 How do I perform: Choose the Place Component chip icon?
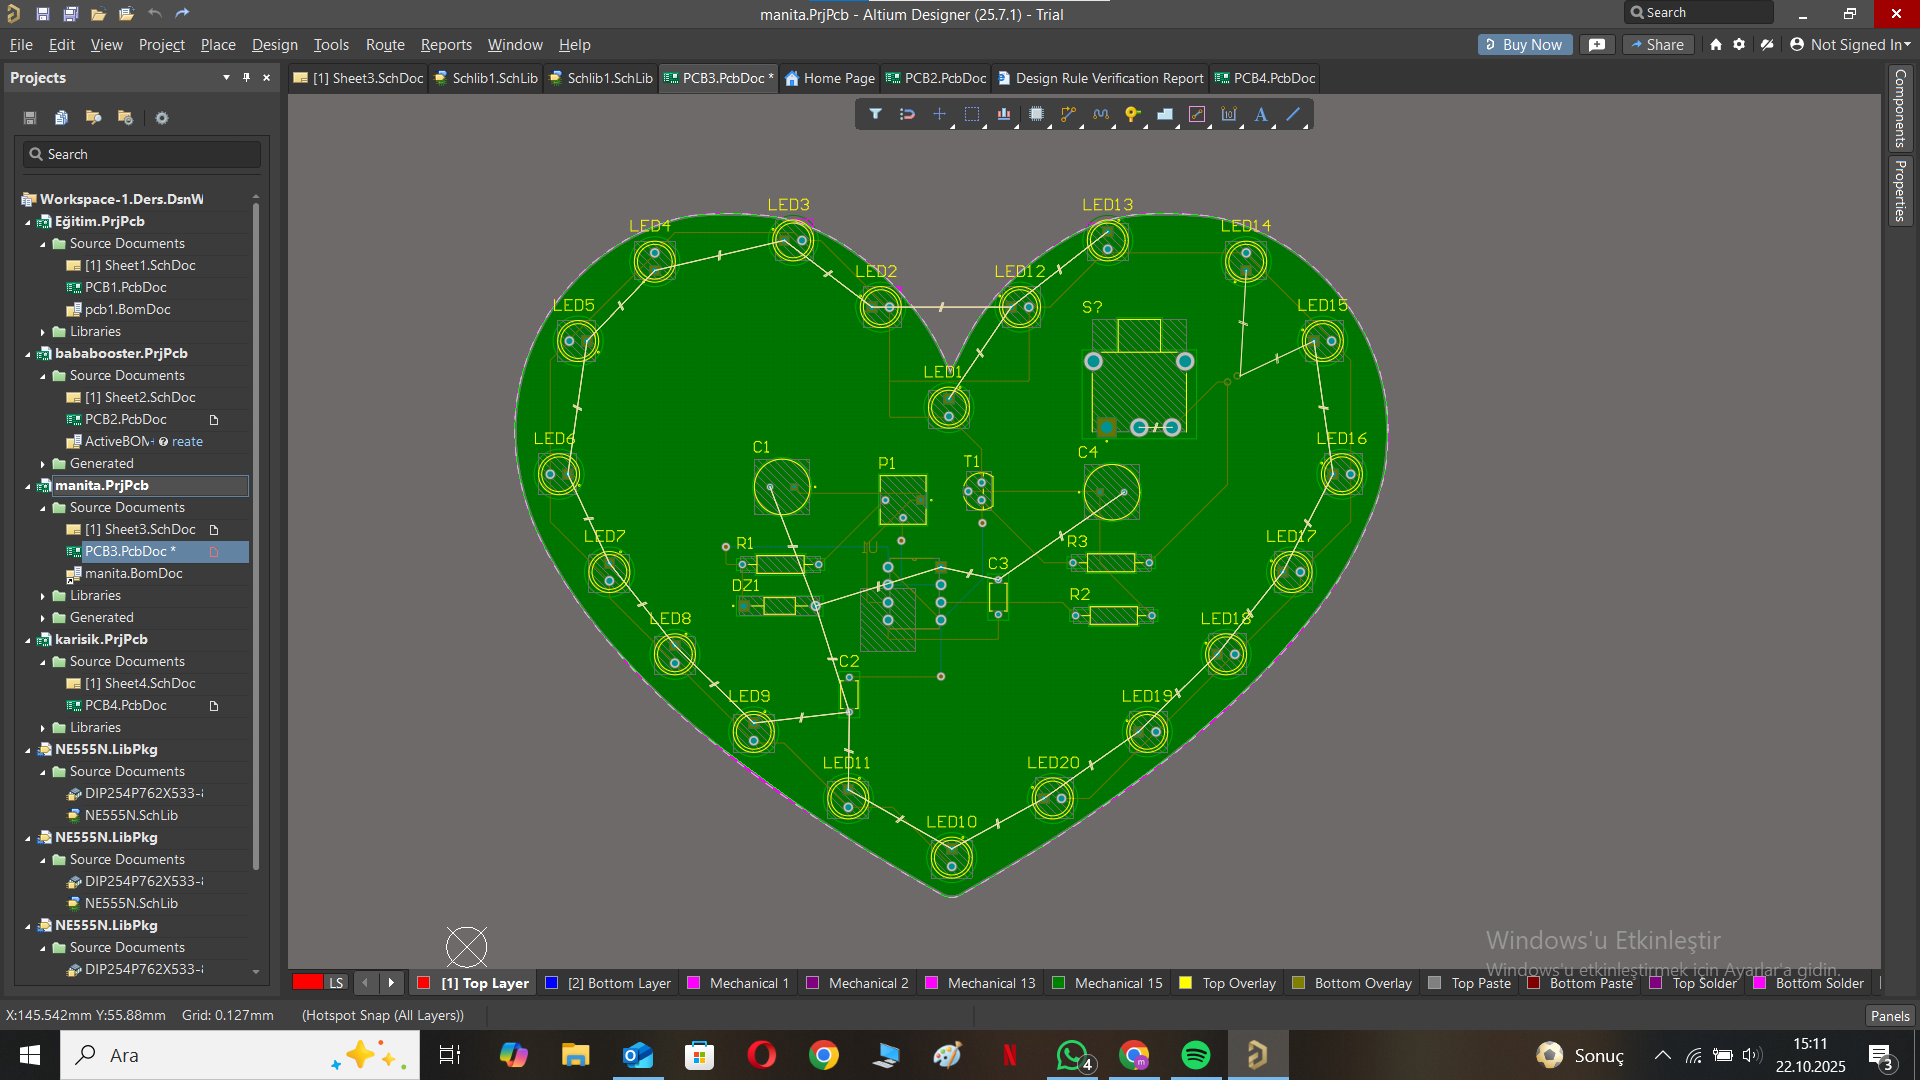point(1036,115)
